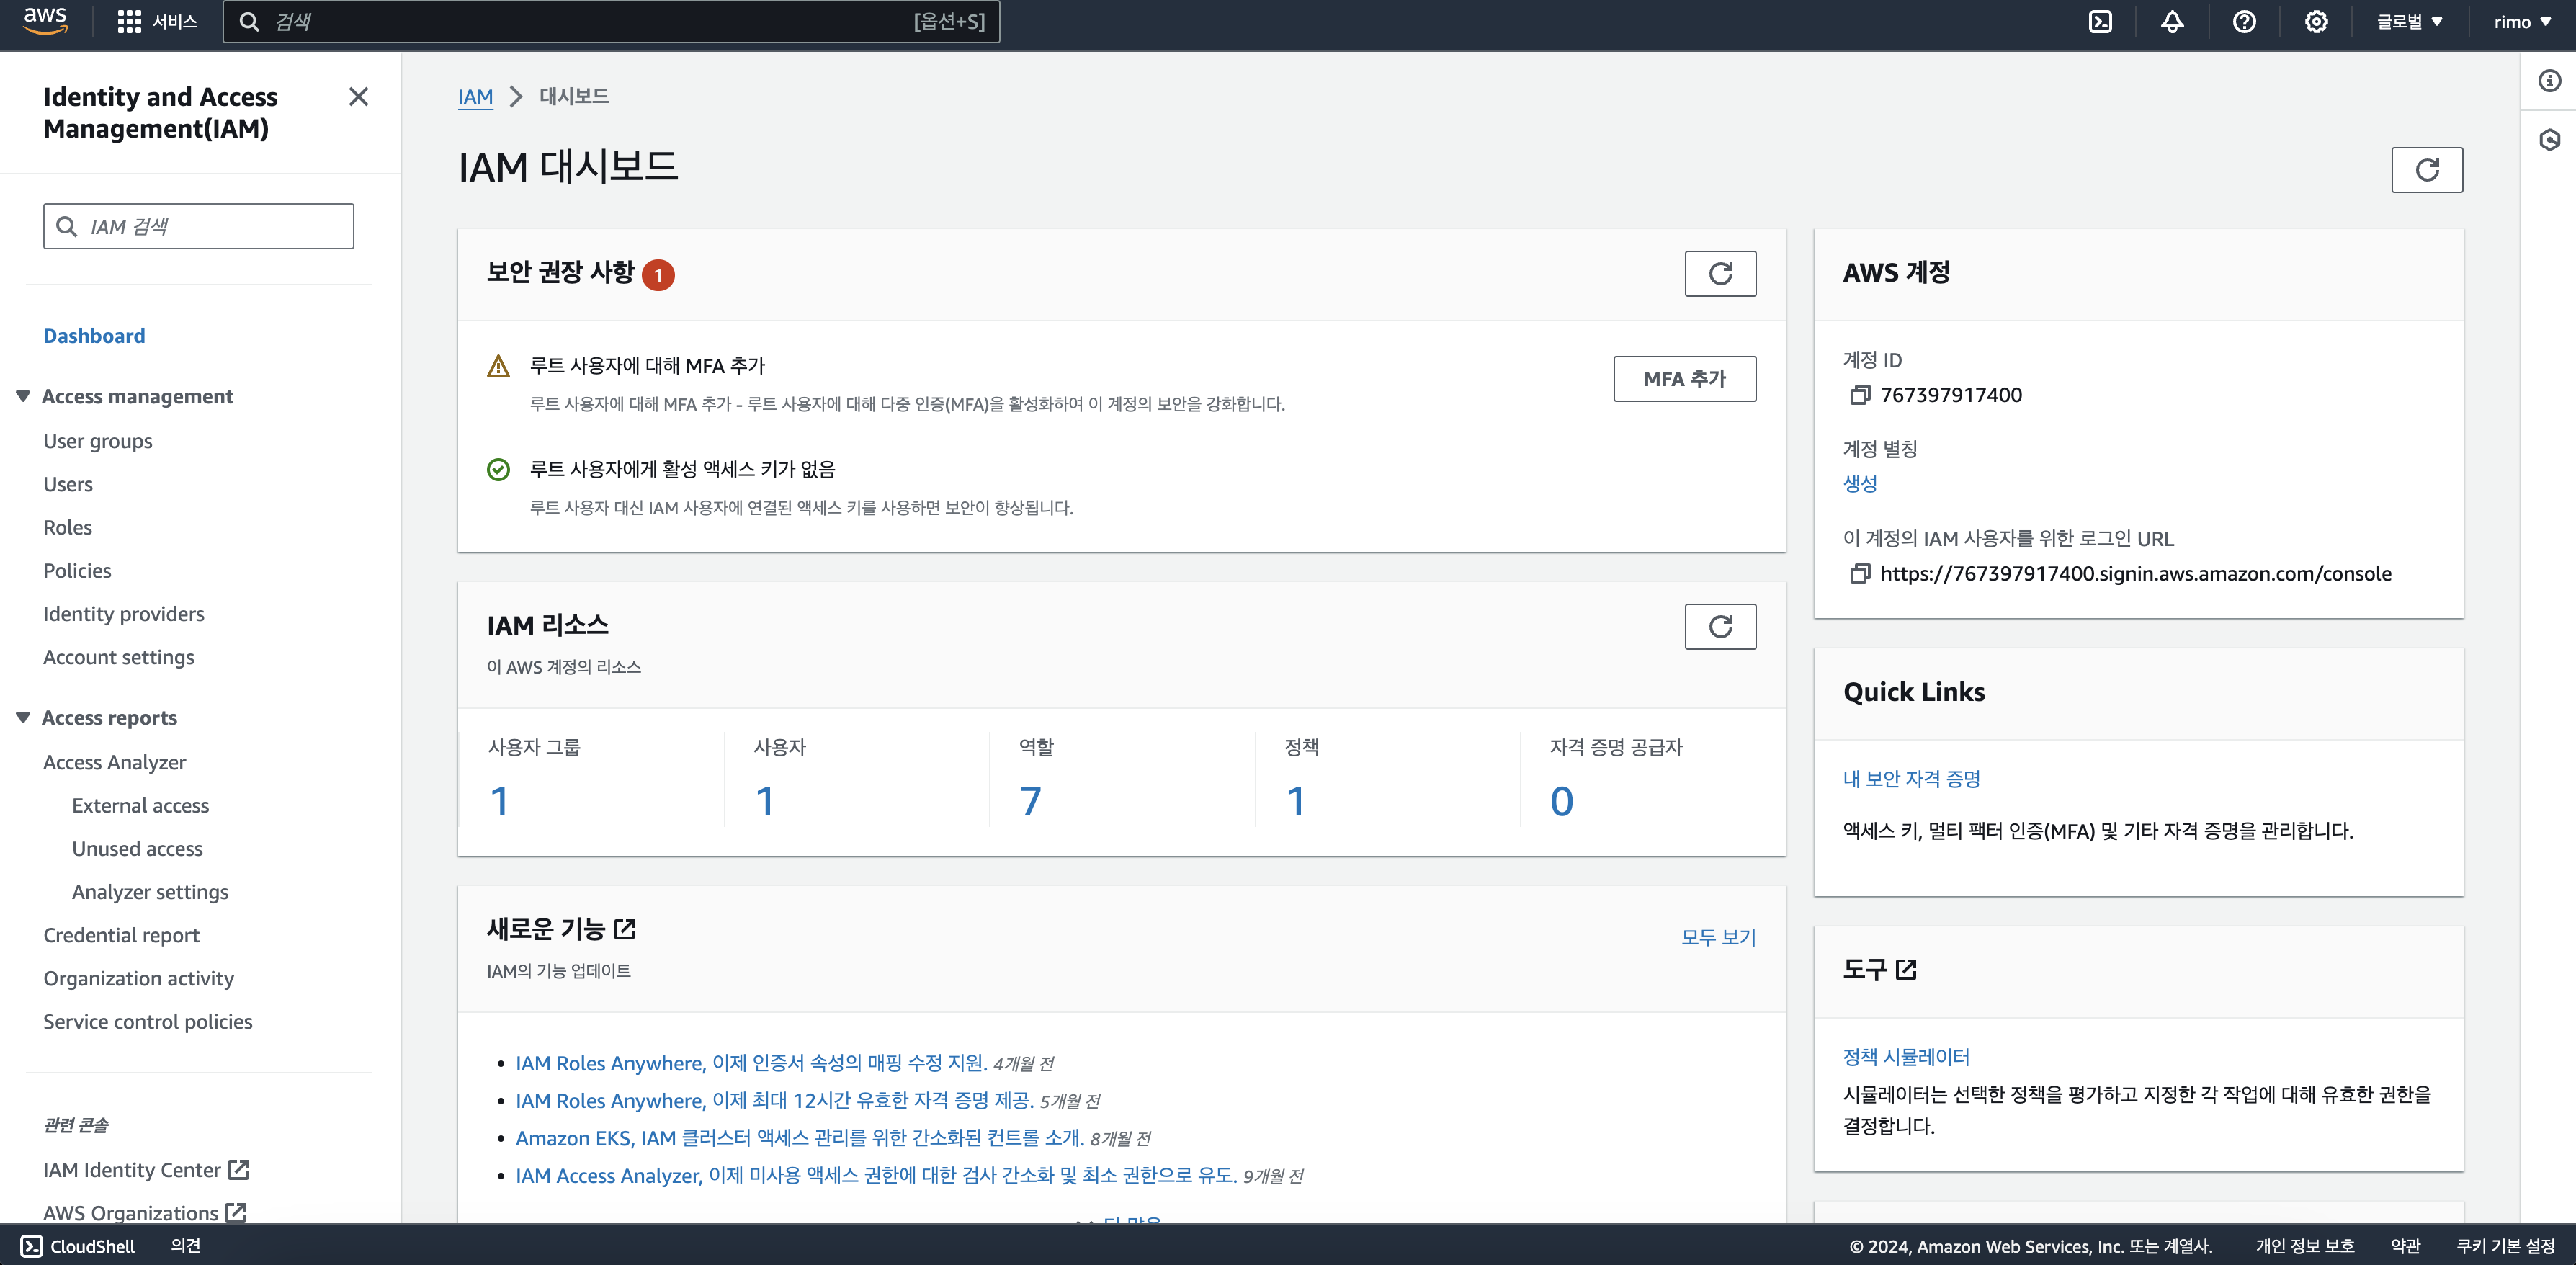Image resolution: width=2576 pixels, height=1265 pixels.
Task: Copy the account ID 767397917400
Action: 1859,395
